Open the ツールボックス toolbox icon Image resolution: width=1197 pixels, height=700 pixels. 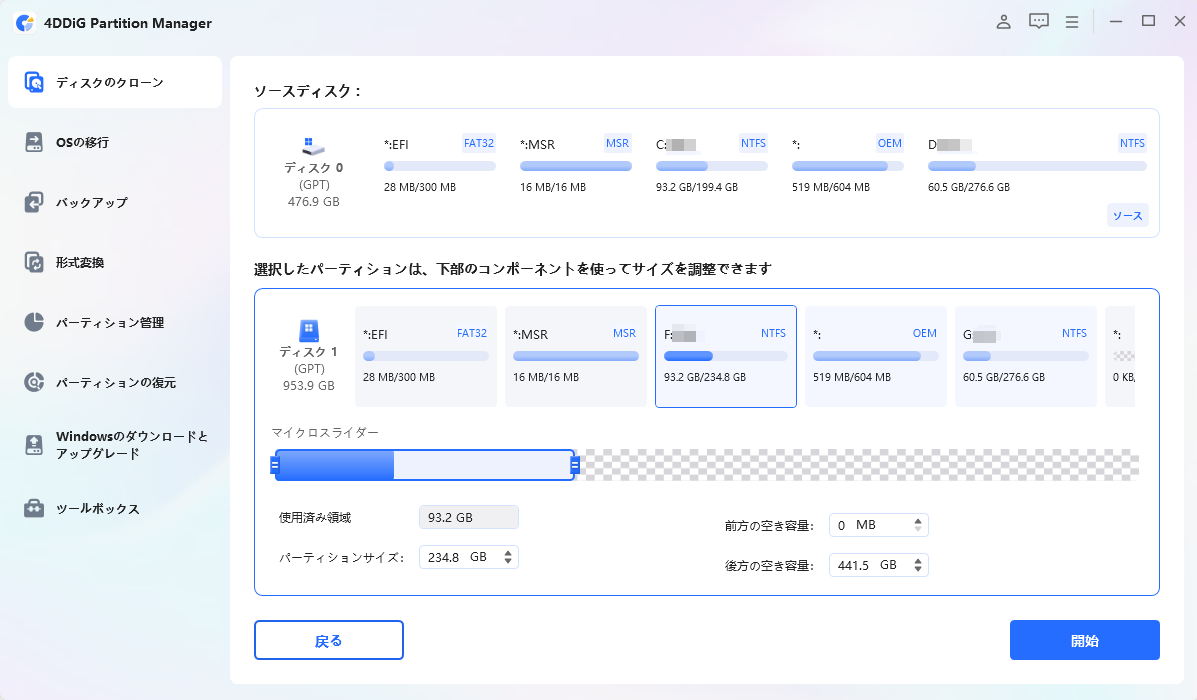point(35,508)
